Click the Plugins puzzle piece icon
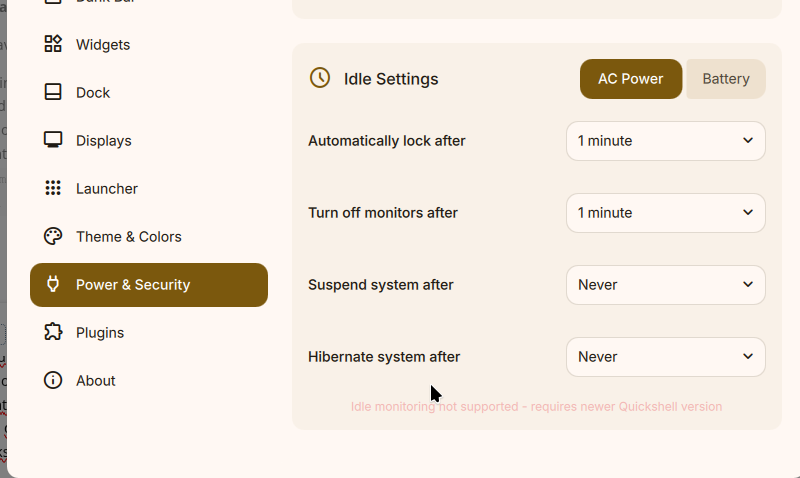 coord(53,332)
